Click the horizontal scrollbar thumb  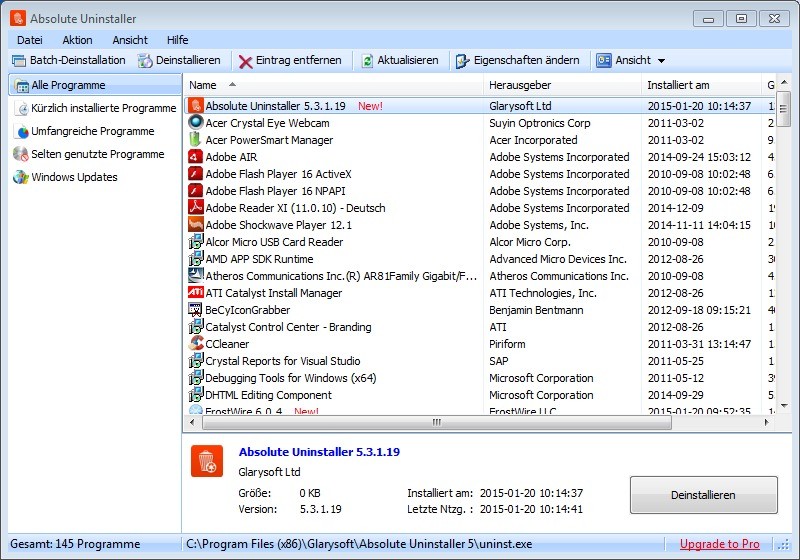tap(437, 422)
